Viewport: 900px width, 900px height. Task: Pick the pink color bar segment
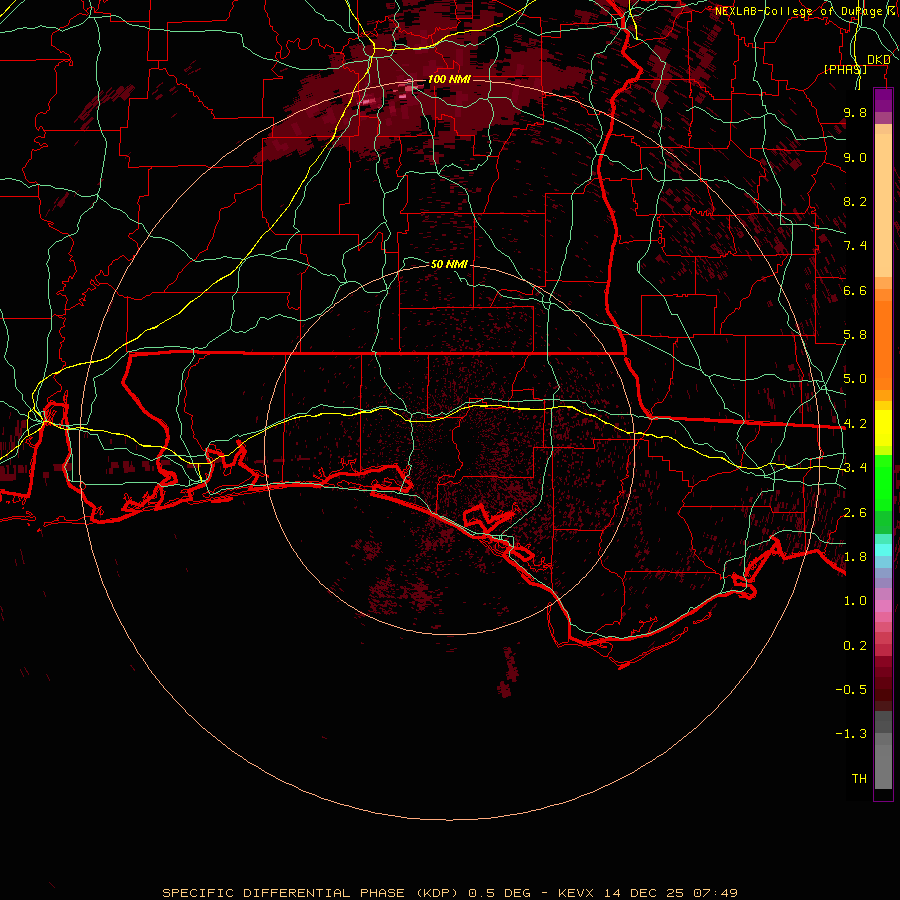883,606
